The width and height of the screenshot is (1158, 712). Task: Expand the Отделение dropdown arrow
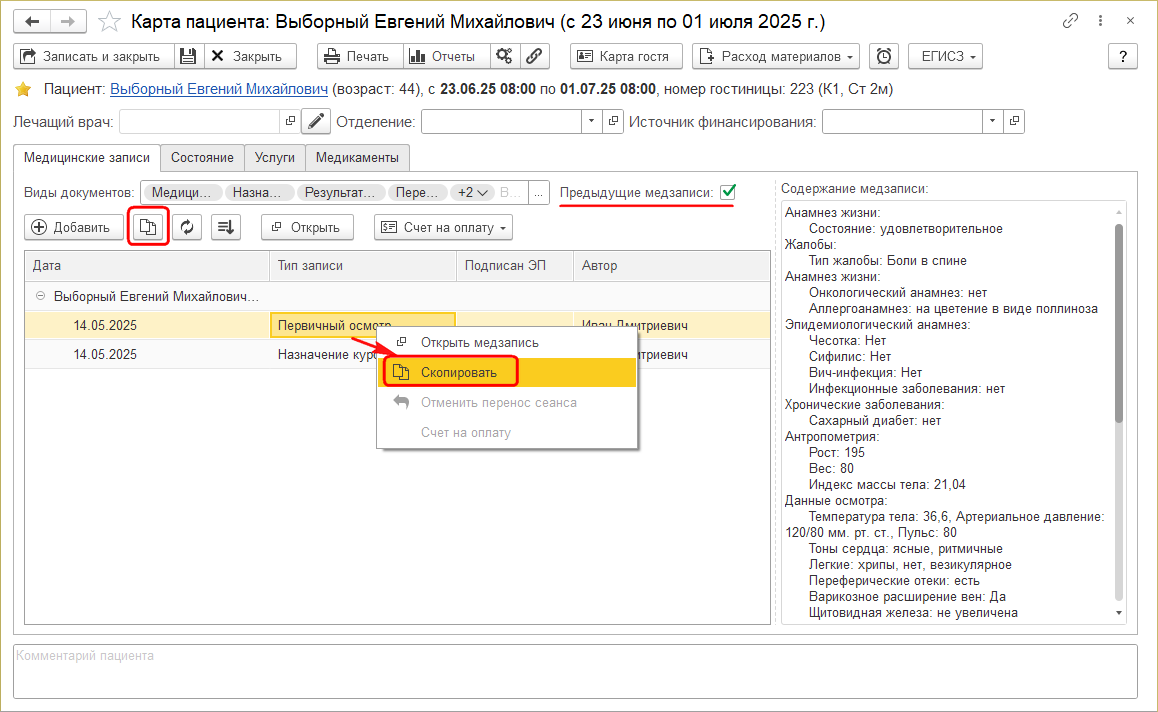(x=590, y=122)
